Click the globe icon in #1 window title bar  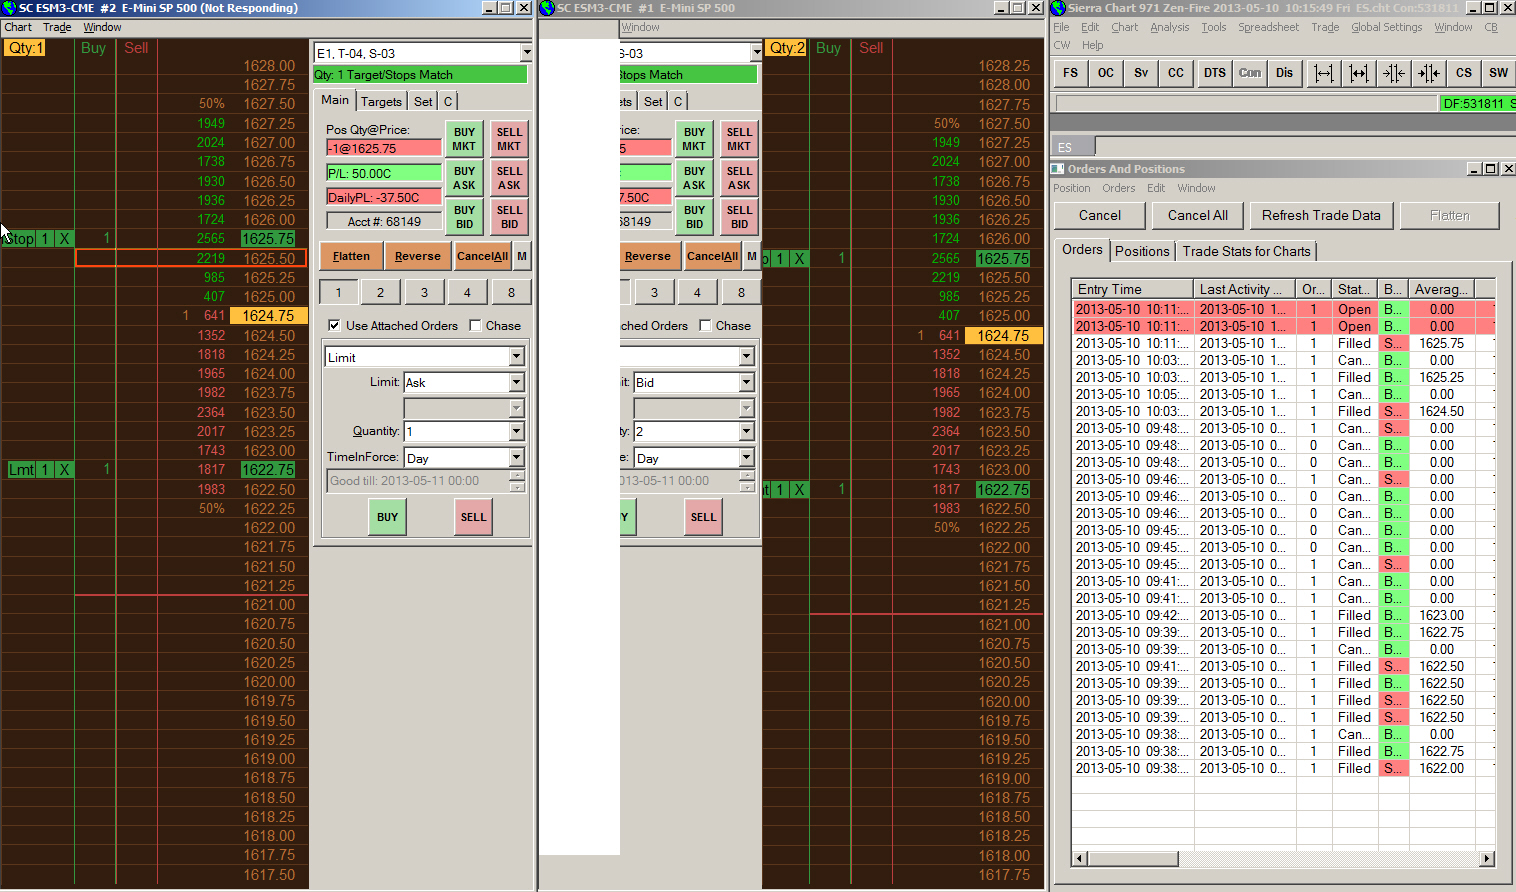click(x=547, y=8)
